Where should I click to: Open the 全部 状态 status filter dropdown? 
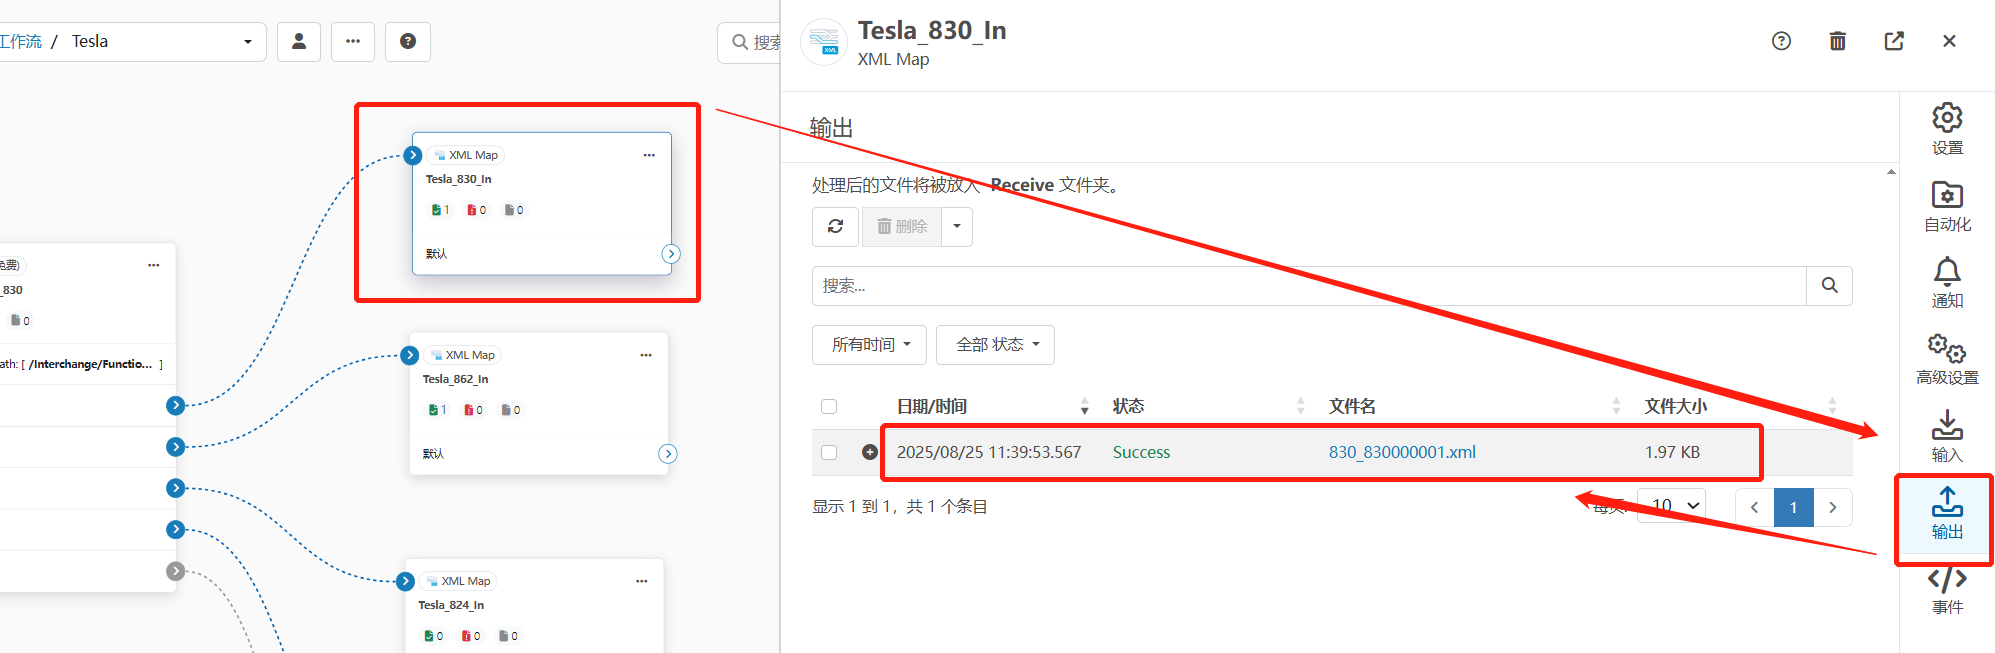tap(995, 345)
